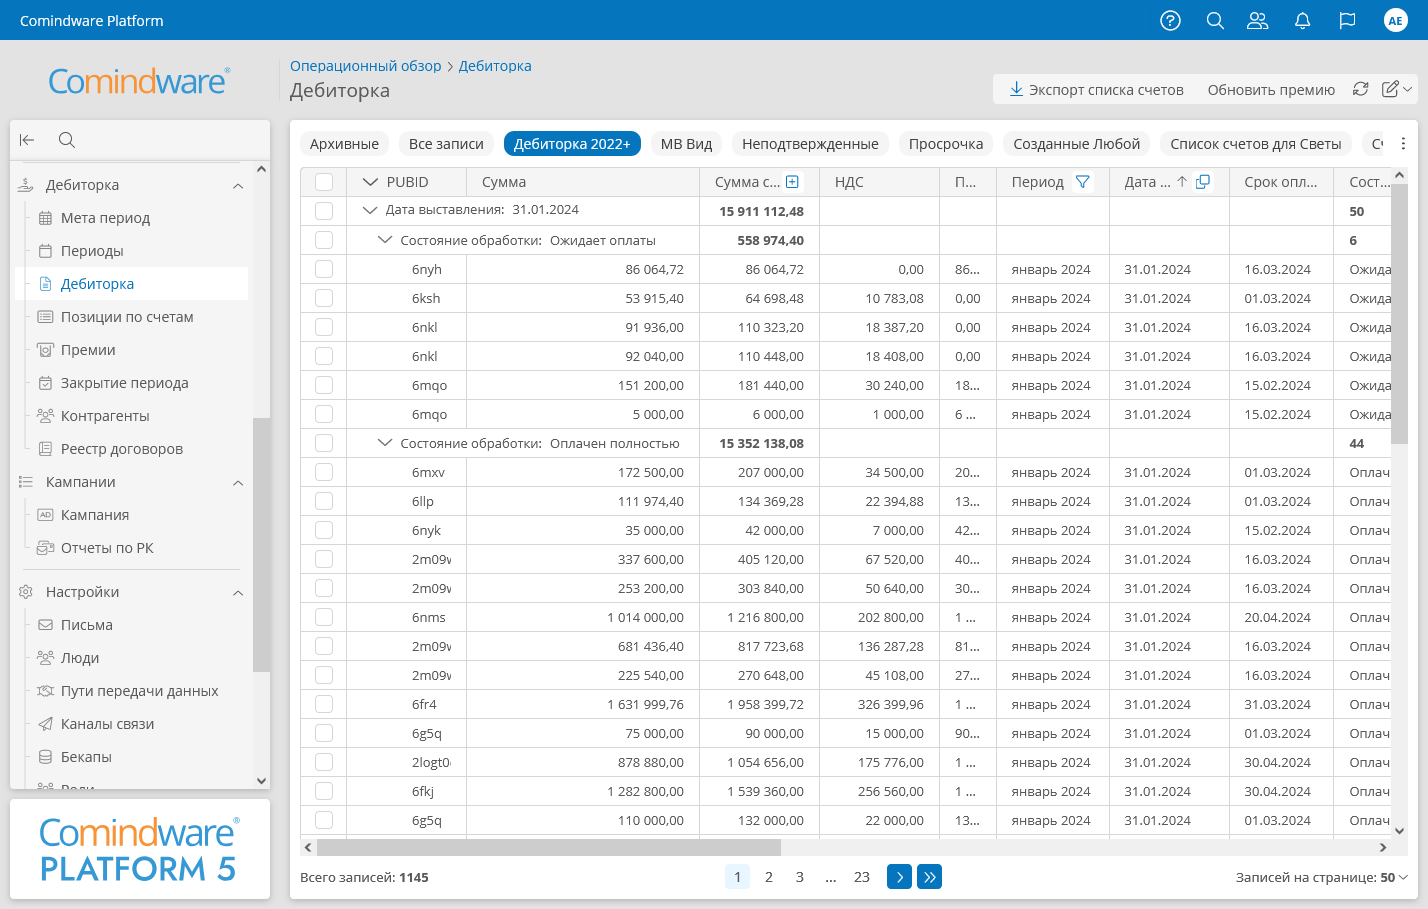Tick the checkbox for row 6mxv
The height and width of the screenshot is (909, 1428).
point(324,472)
